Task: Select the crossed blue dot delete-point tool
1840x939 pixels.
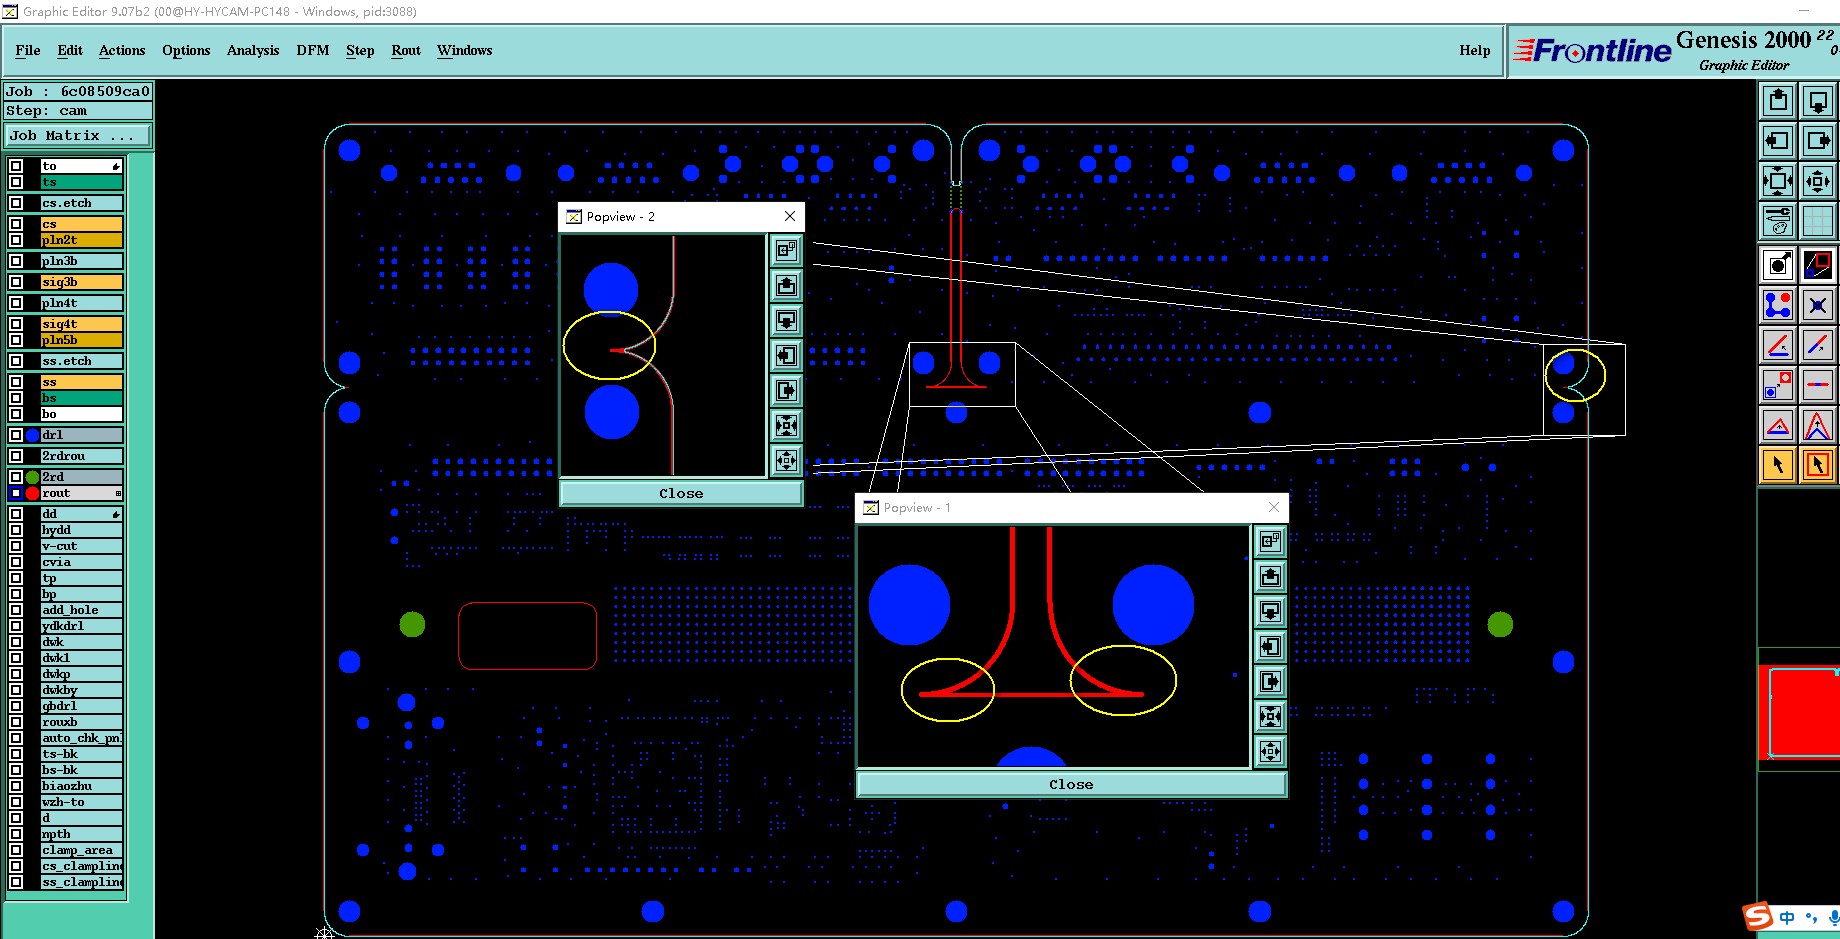Action: tap(1818, 305)
